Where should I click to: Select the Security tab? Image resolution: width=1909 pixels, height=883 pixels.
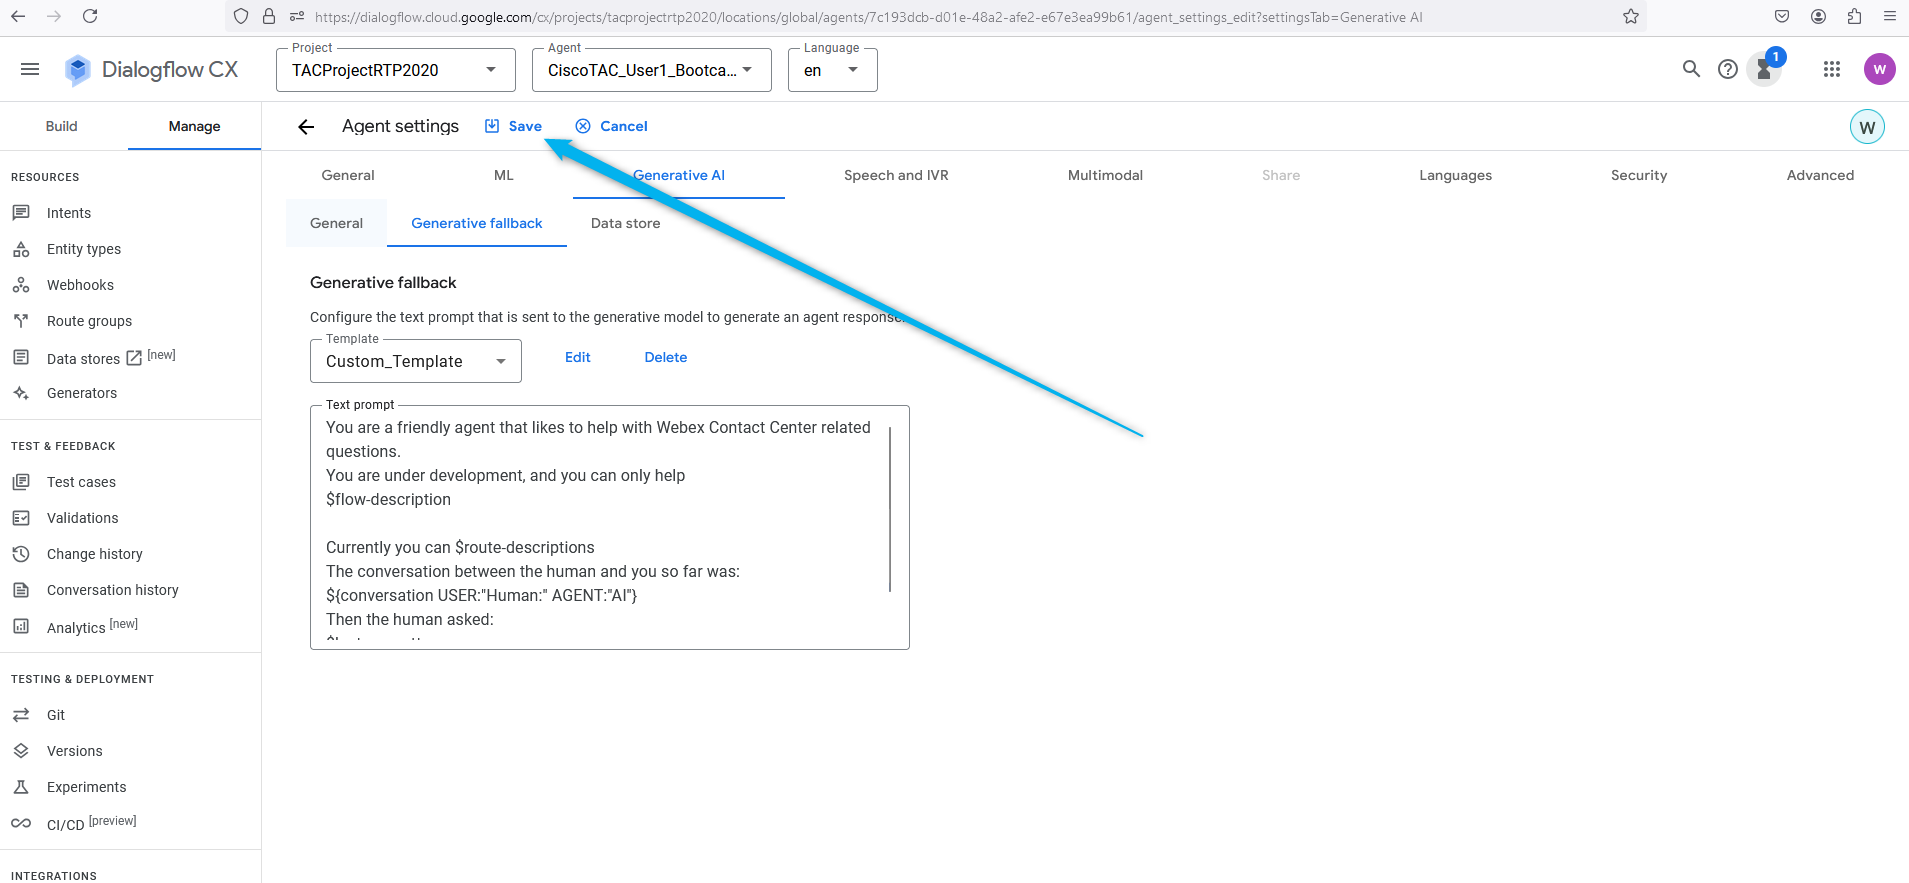coord(1639,175)
